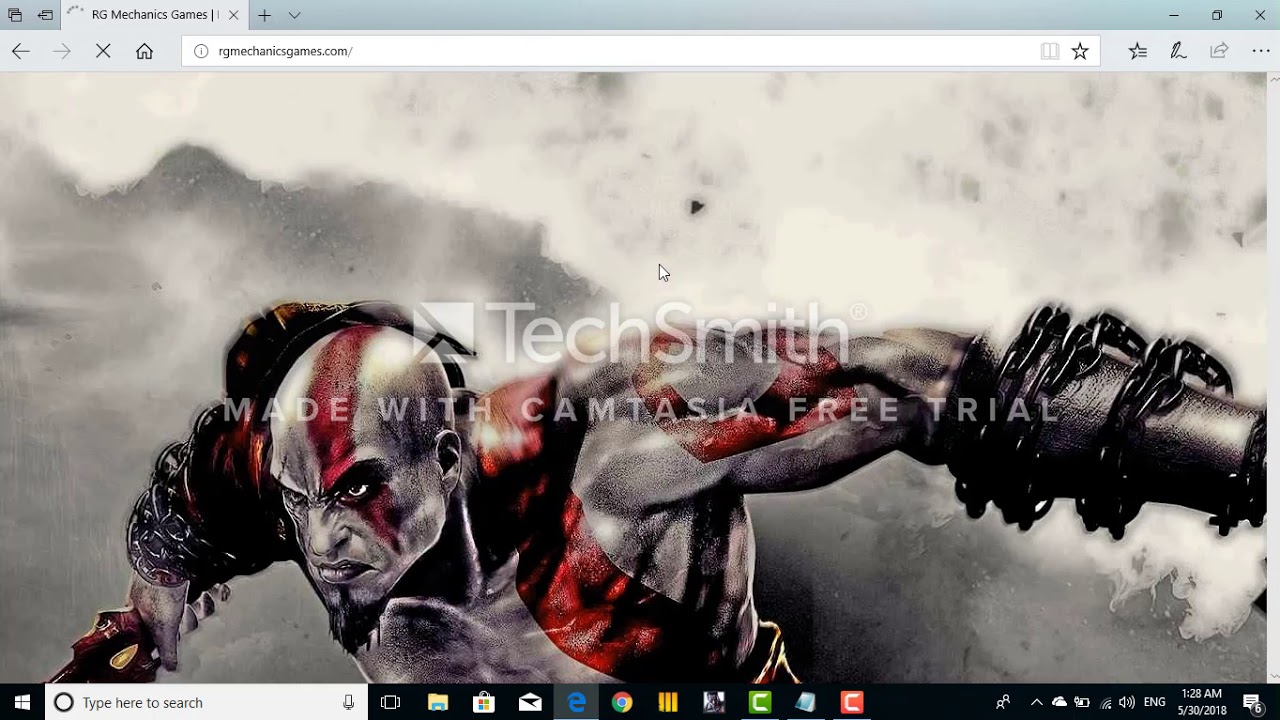Open Task View
This screenshot has height=720, width=1280.
390,702
